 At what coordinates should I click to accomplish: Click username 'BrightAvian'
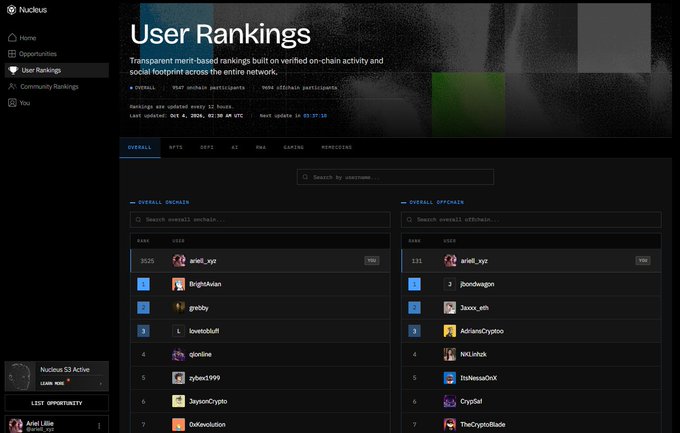(x=205, y=284)
